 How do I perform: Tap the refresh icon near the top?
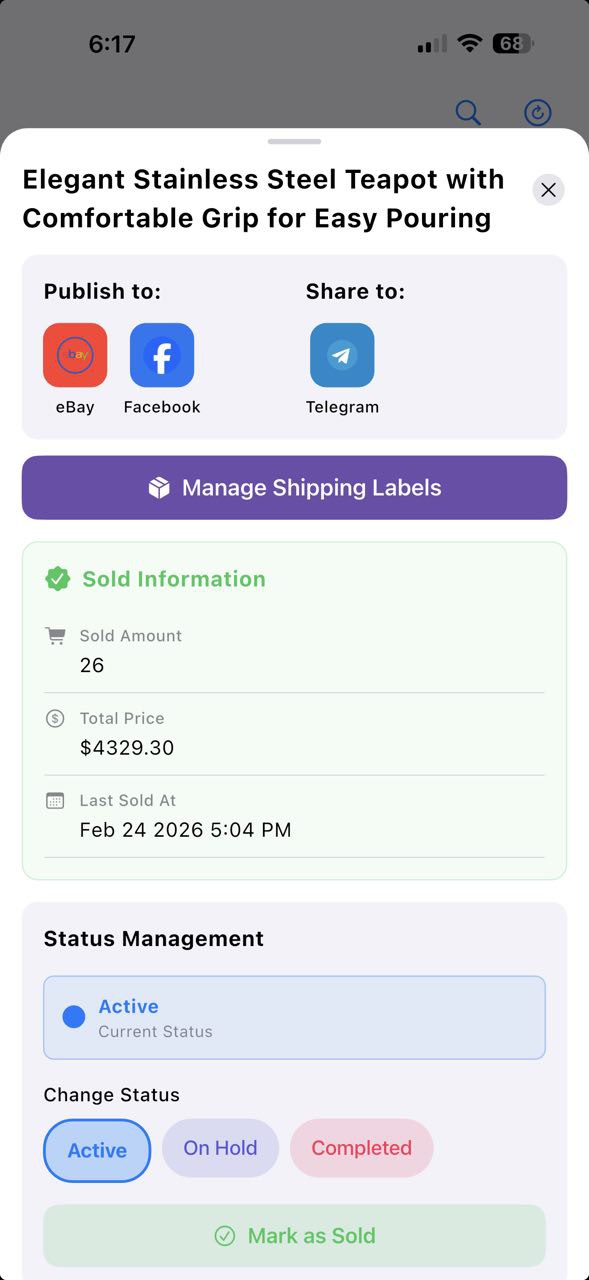tap(537, 112)
